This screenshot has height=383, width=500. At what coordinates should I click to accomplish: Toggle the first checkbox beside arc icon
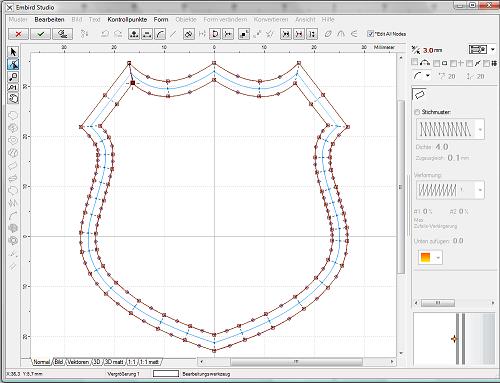(415, 62)
